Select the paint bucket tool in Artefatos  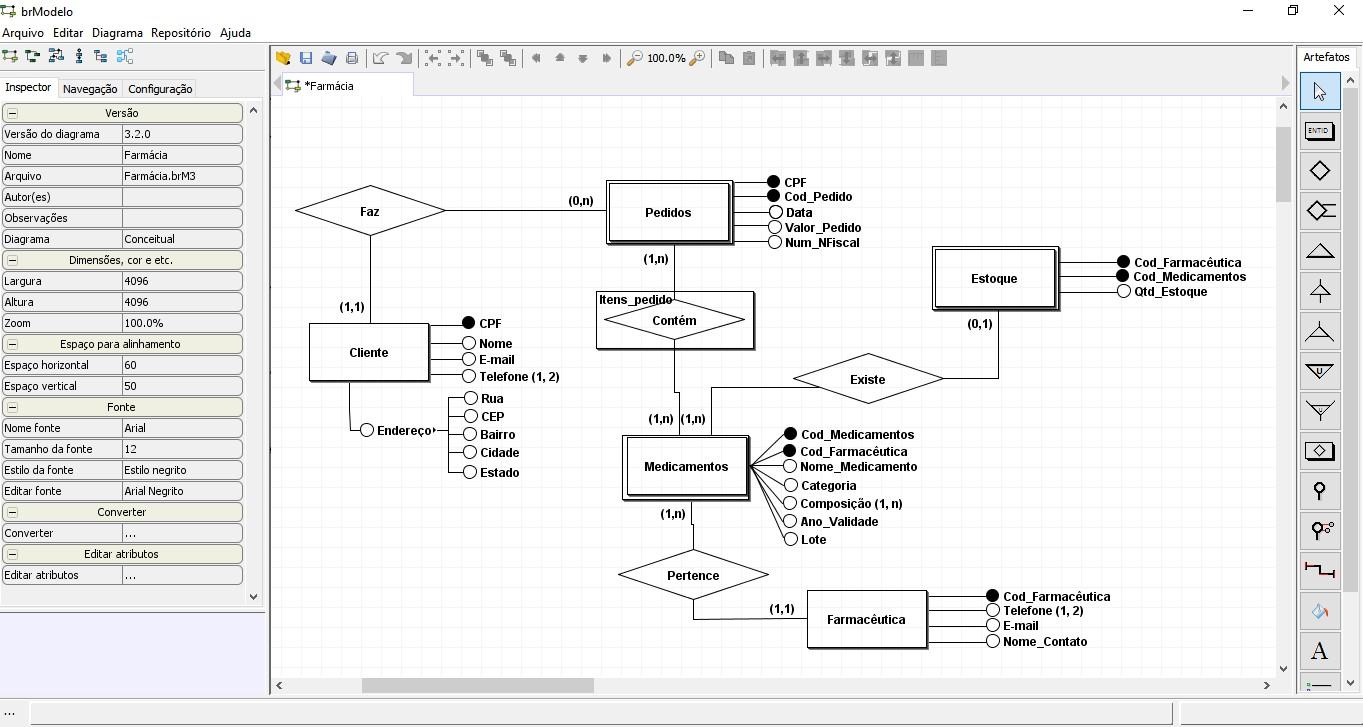[1319, 611]
